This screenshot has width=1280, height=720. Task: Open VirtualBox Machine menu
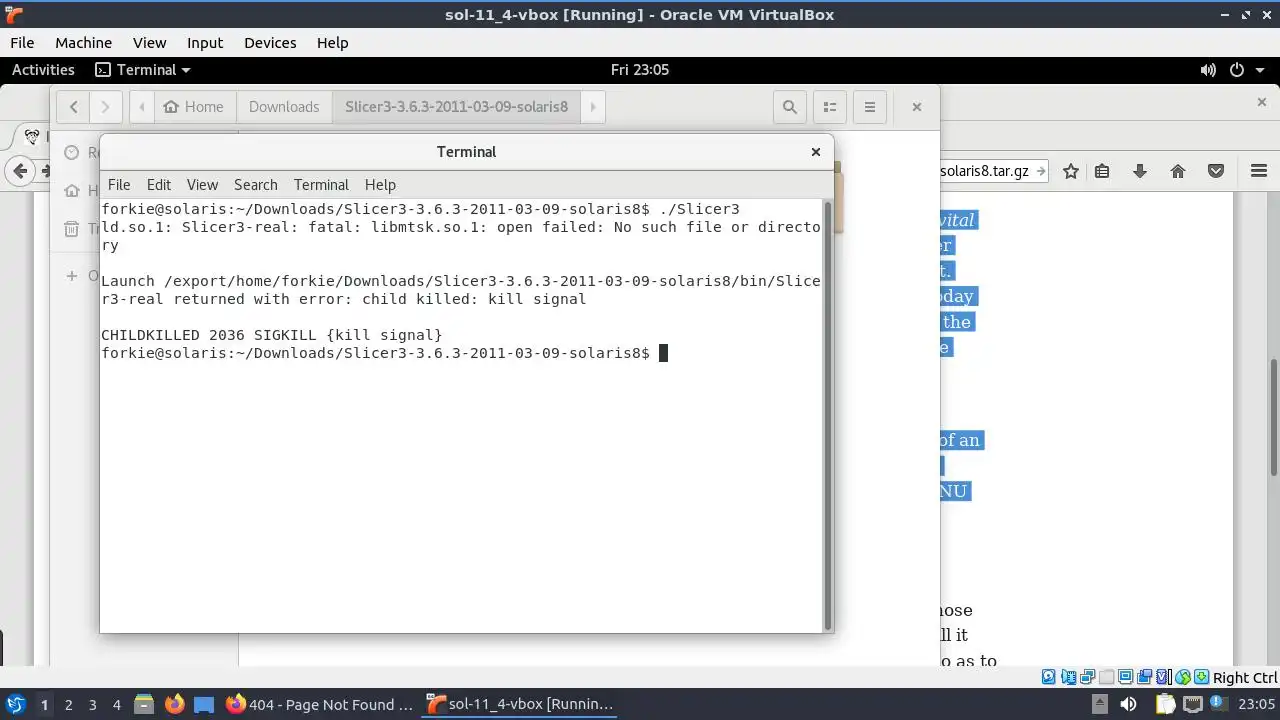coord(83,43)
